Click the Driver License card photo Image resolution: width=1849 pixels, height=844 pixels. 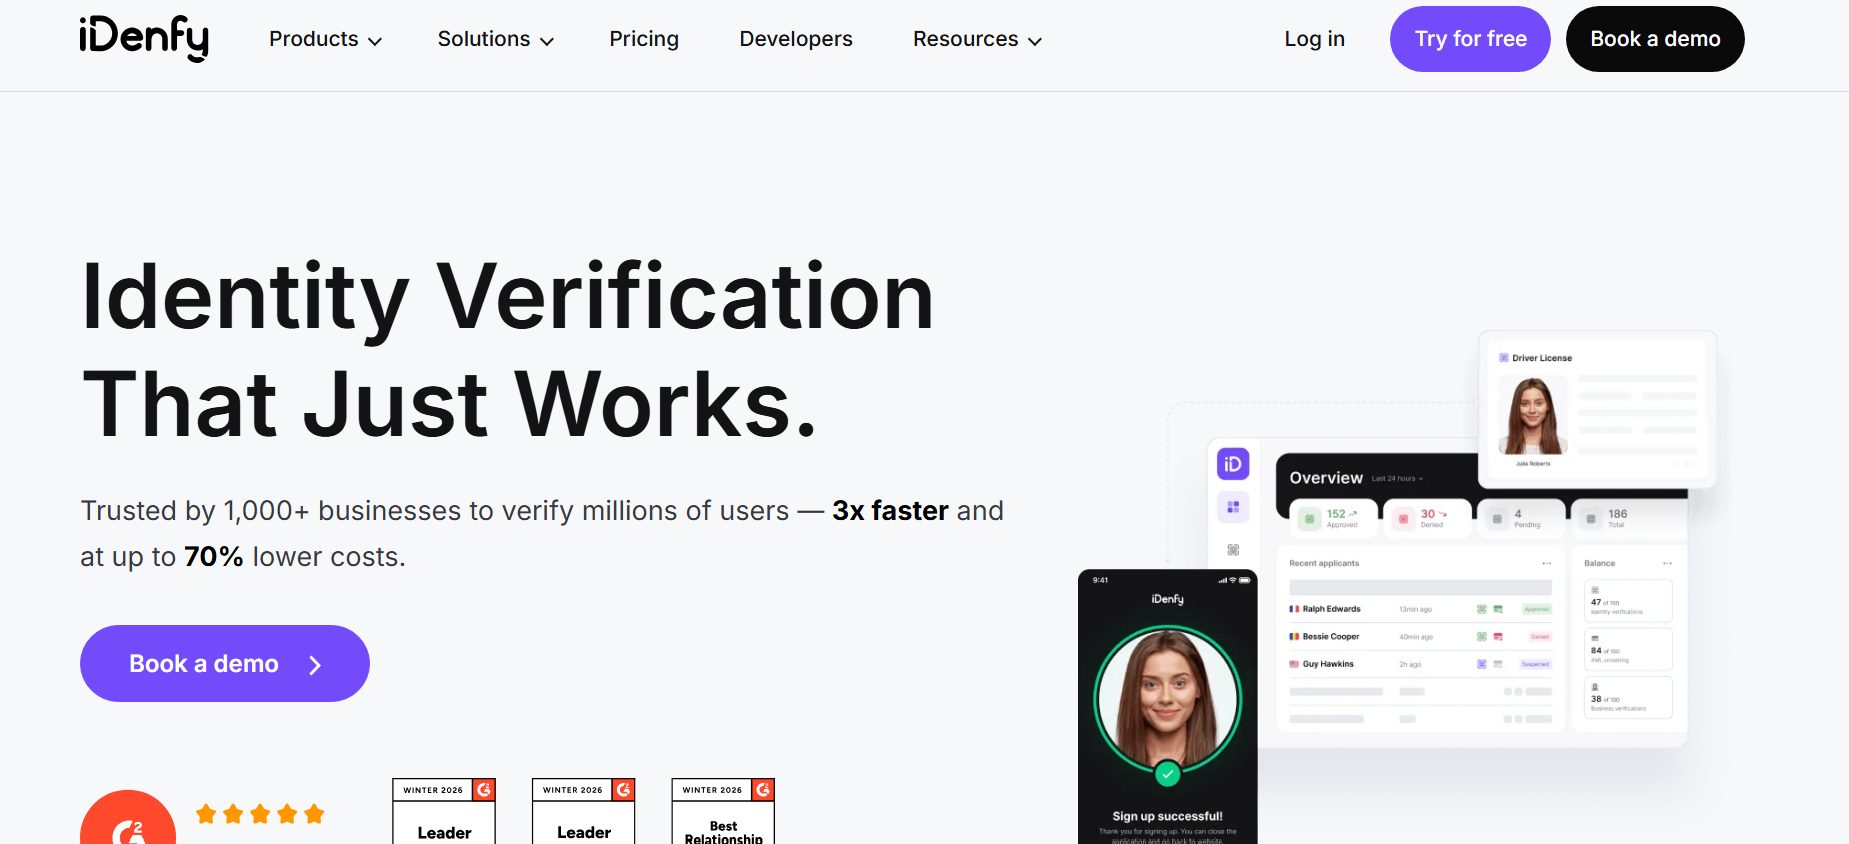pos(1532,416)
